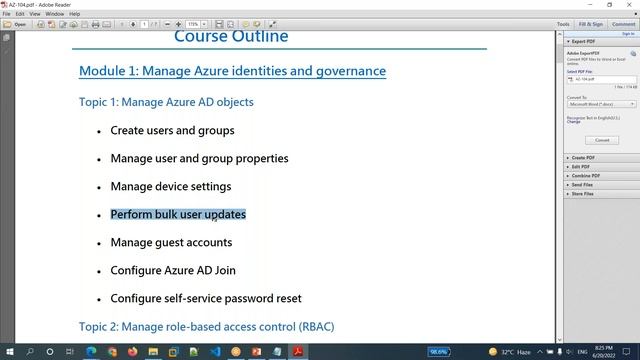Select the sticky note comment tool
The image size is (640, 360).
(246, 24)
